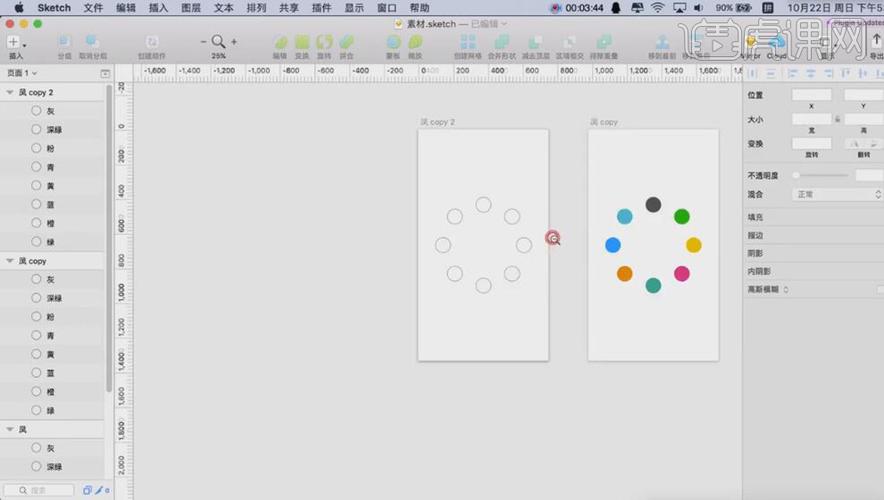
Task: Click the 旋转 (Rotate) toolbar icon
Action: click(324, 43)
